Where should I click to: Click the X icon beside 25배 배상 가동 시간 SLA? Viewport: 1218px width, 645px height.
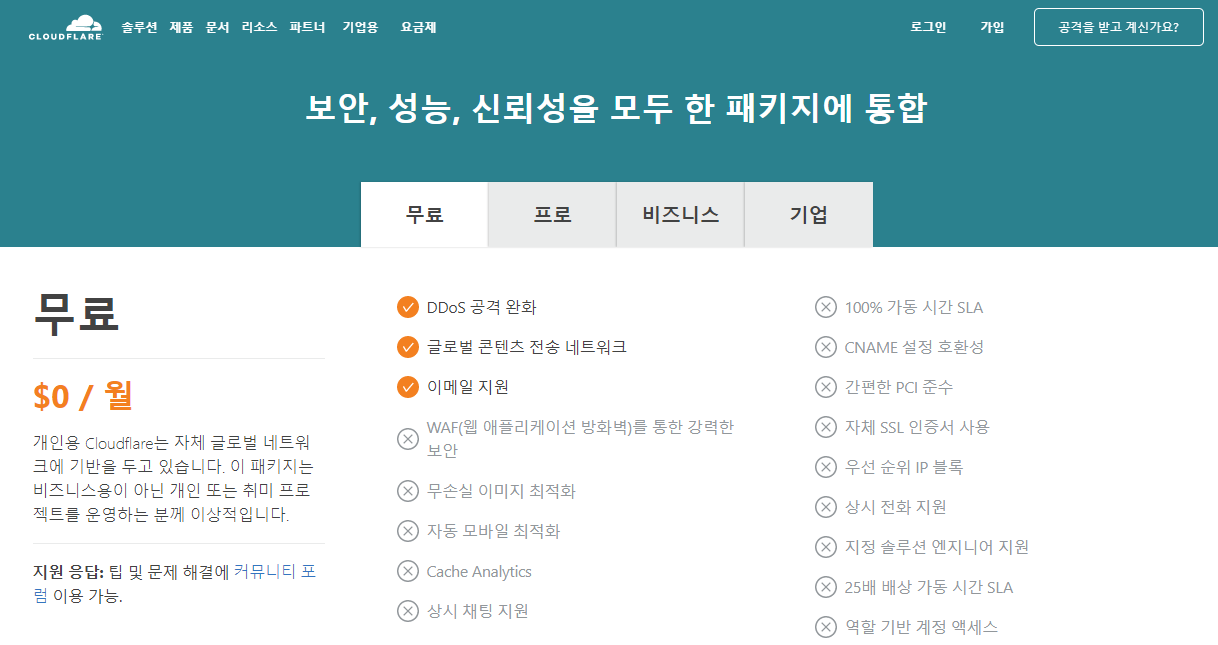pyautogui.click(x=826, y=587)
